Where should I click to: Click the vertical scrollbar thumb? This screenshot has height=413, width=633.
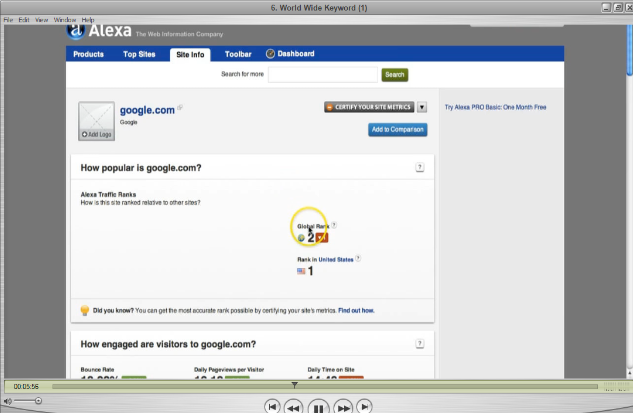(629, 50)
